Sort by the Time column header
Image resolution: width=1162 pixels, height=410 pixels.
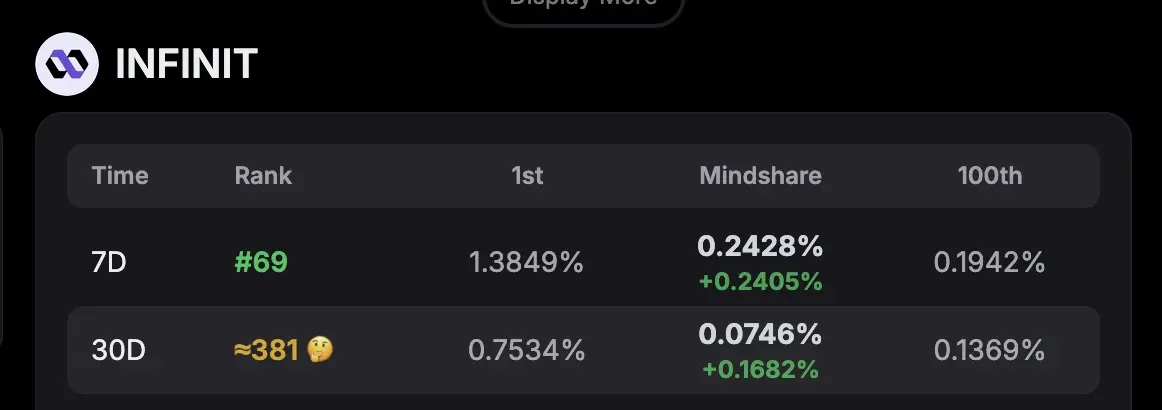point(120,176)
